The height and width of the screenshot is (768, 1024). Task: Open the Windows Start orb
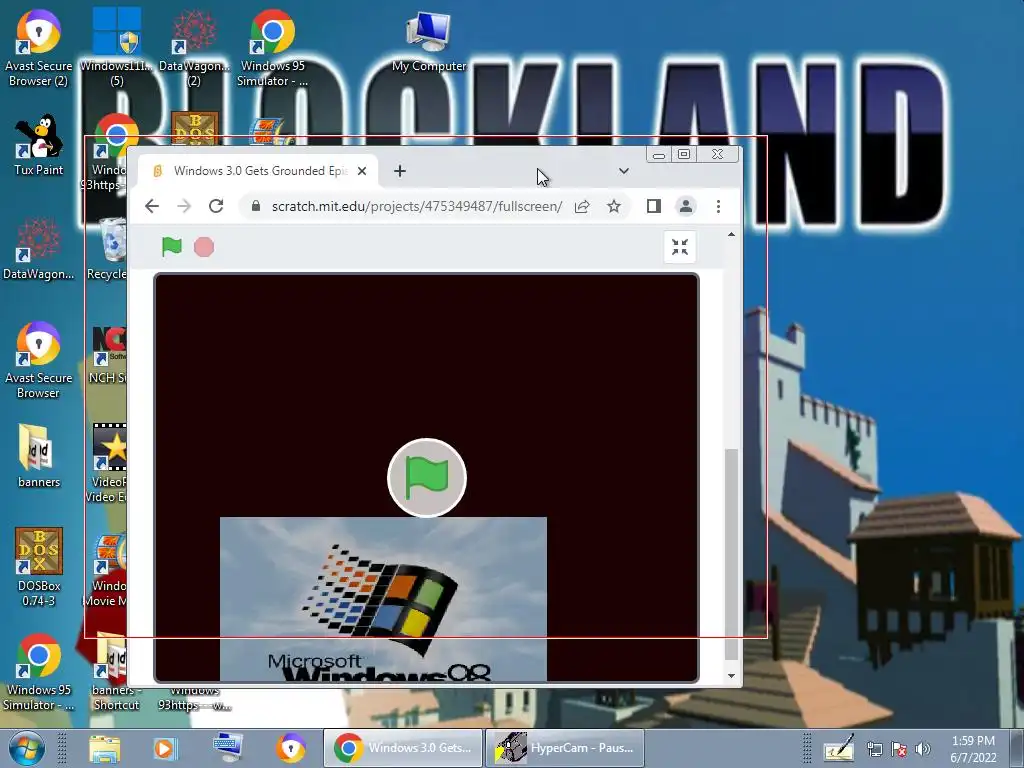26,748
